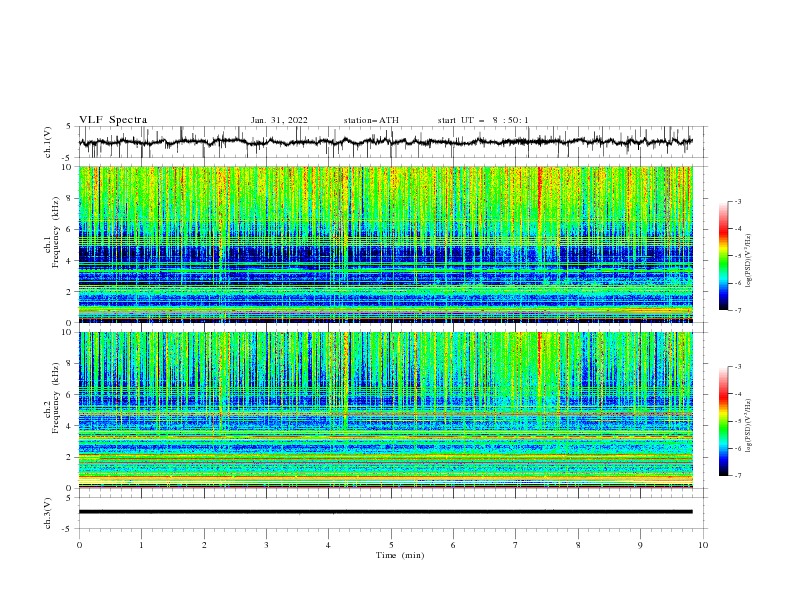
Task: Click the "ch.1(V)" axis label
Action: (x=48, y=142)
